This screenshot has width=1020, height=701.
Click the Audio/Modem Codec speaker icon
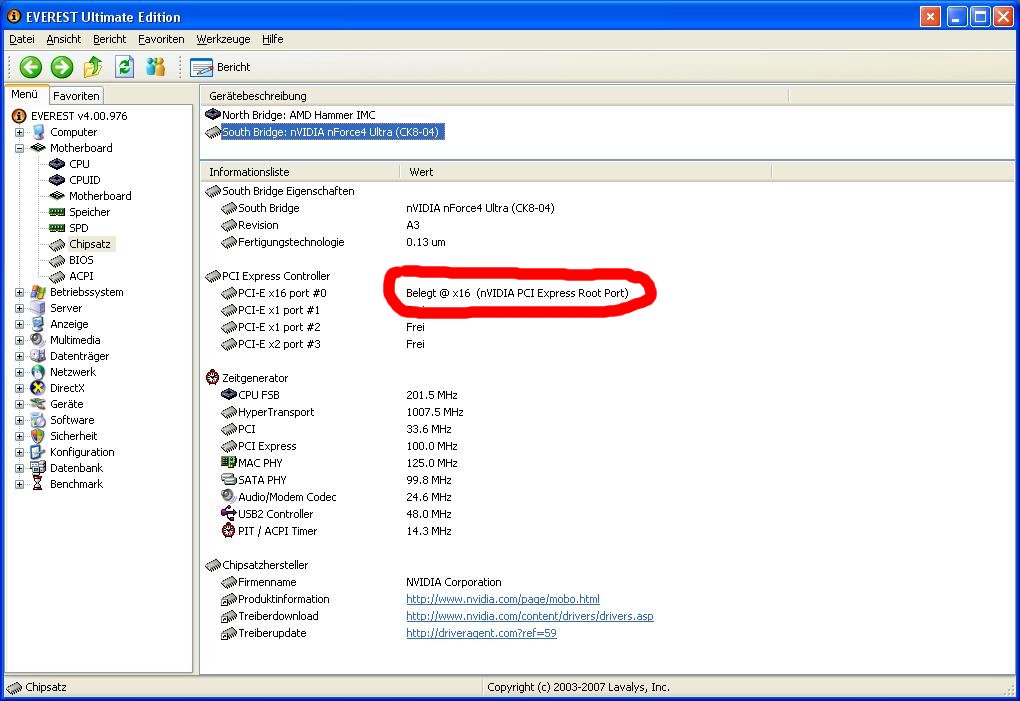click(x=228, y=496)
